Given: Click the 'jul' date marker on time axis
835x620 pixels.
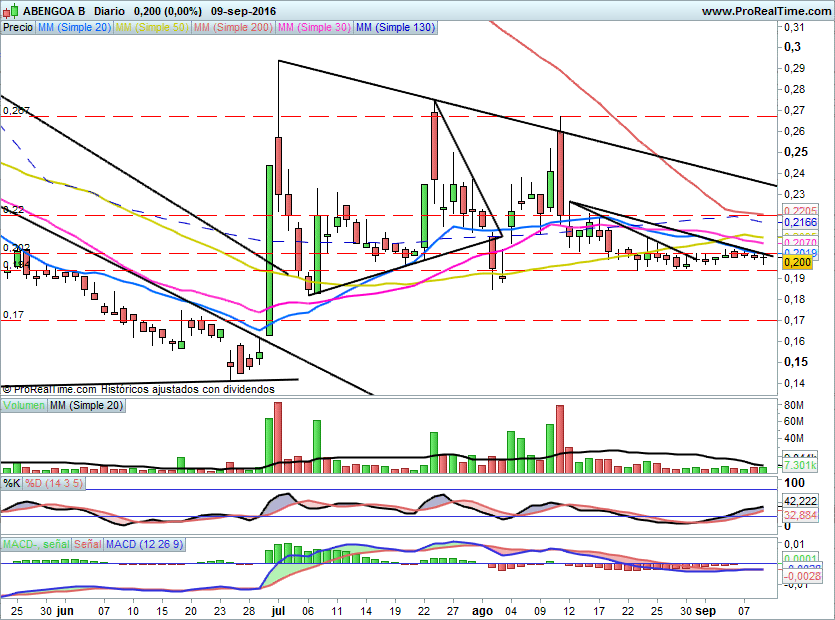Looking at the screenshot, I should click(x=275, y=608).
